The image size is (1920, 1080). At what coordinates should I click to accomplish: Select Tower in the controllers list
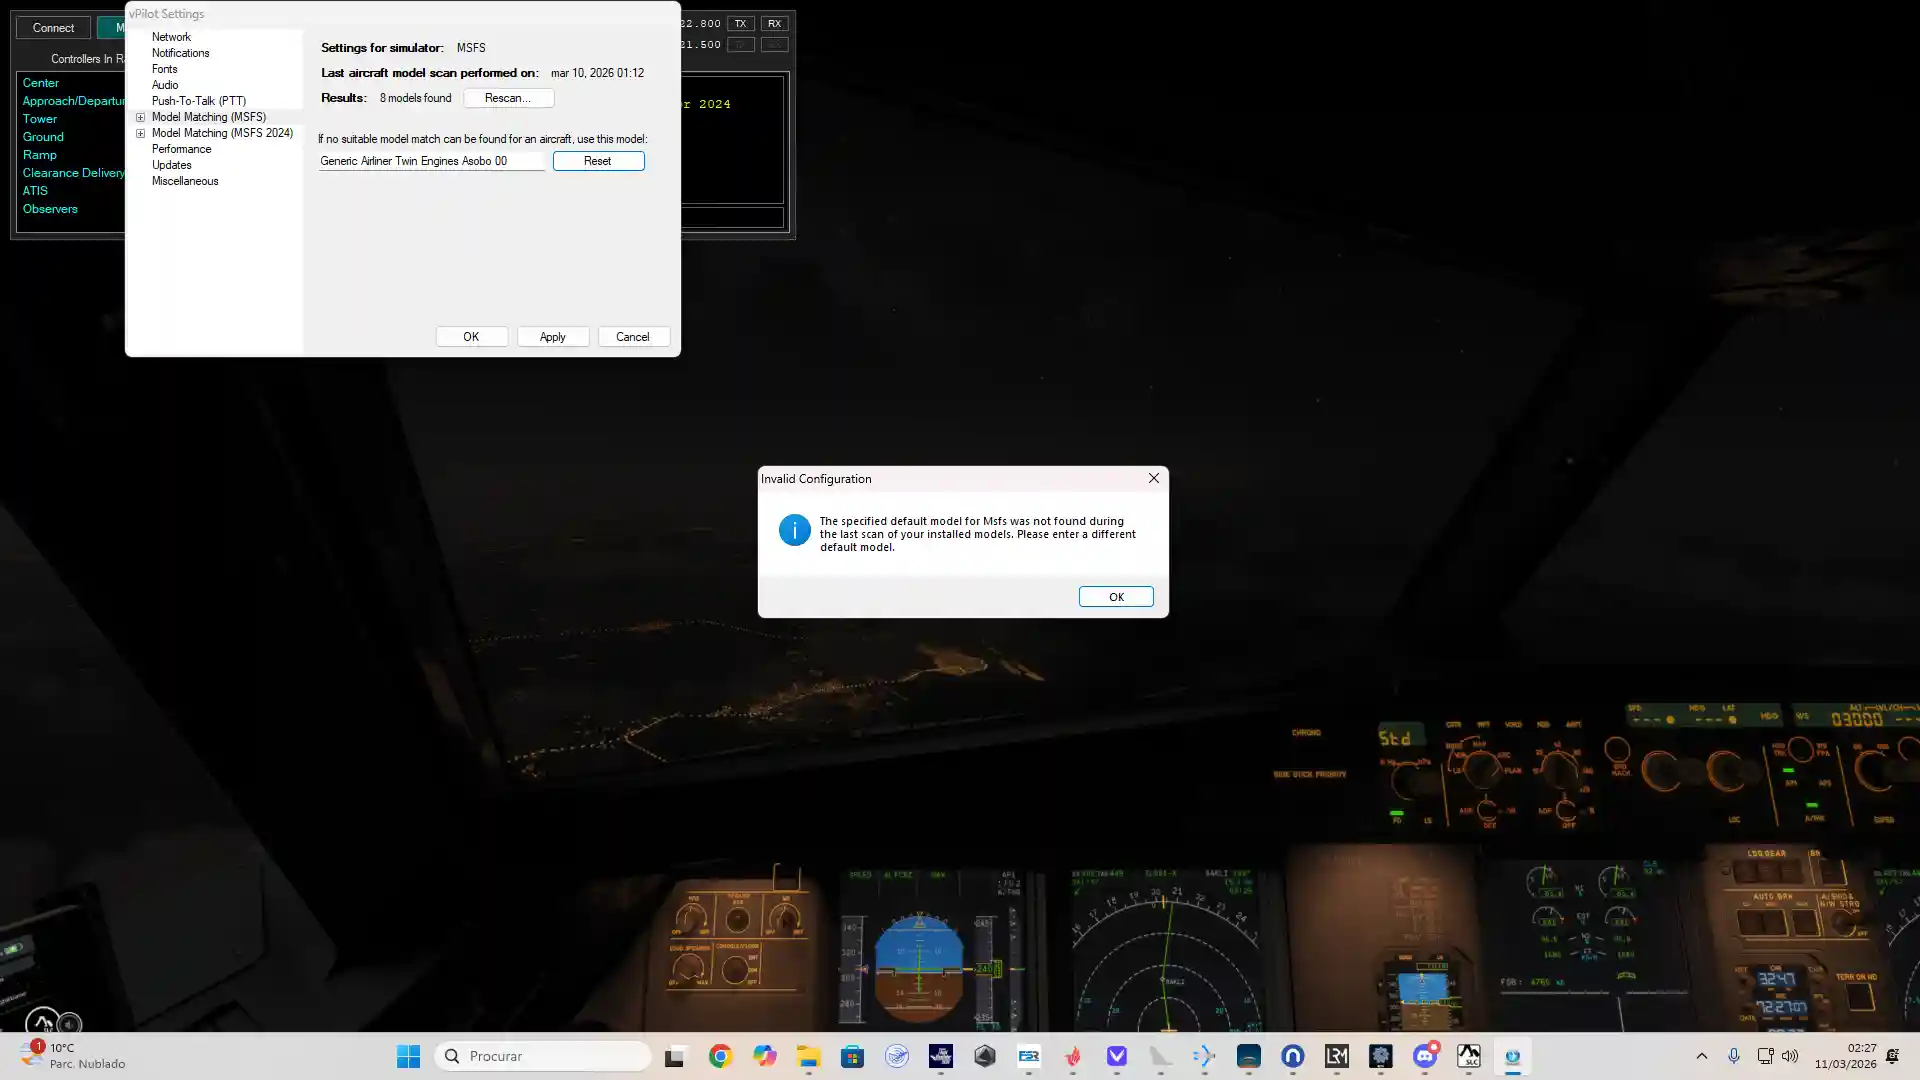(40, 119)
